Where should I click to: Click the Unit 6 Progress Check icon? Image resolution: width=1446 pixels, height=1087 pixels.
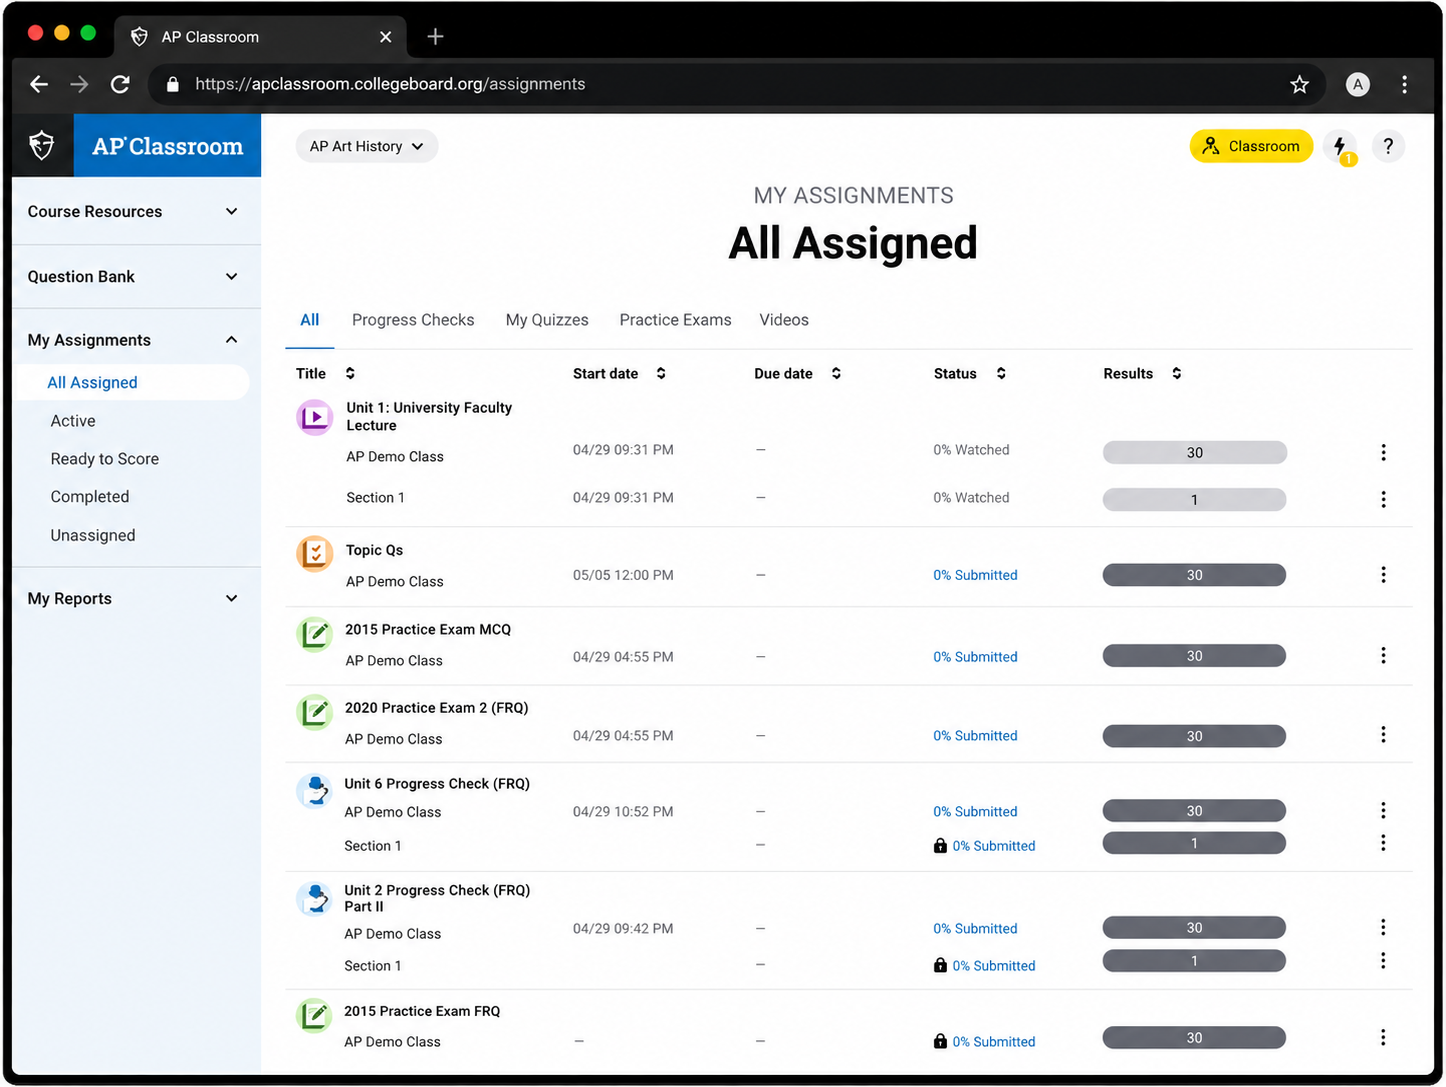[315, 791]
